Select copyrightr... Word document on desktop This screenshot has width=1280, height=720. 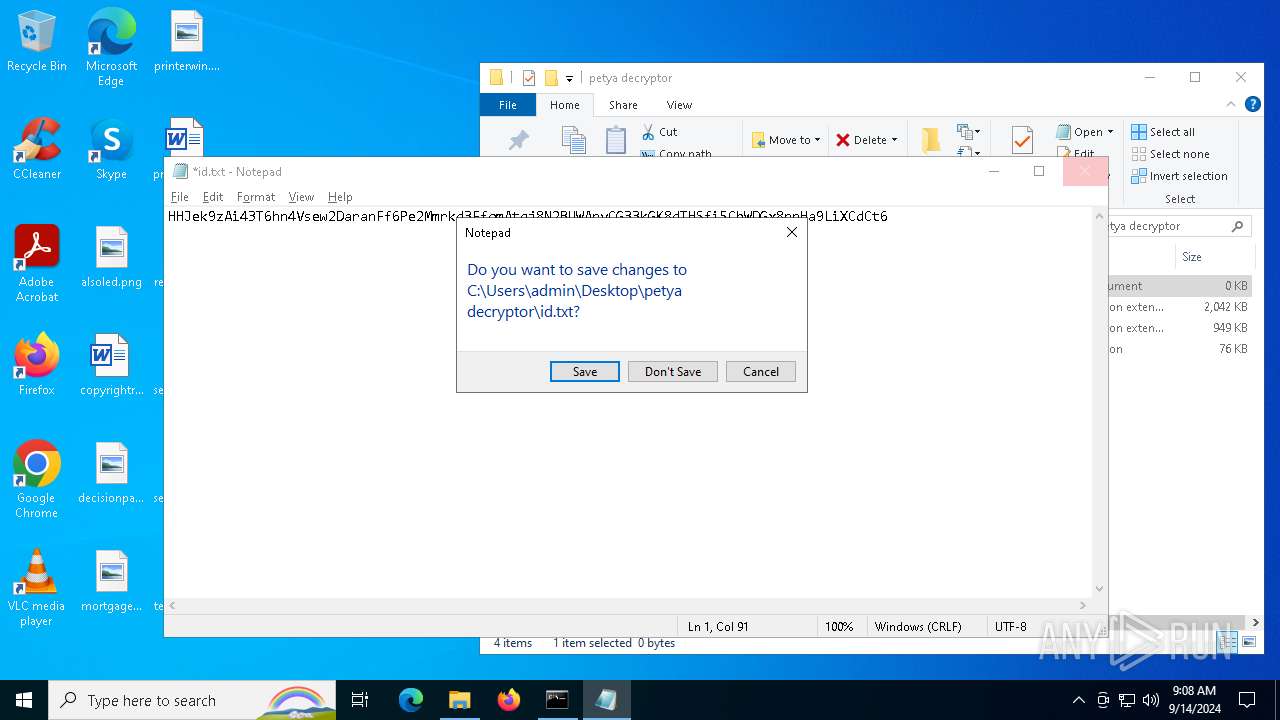tap(111, 365)
